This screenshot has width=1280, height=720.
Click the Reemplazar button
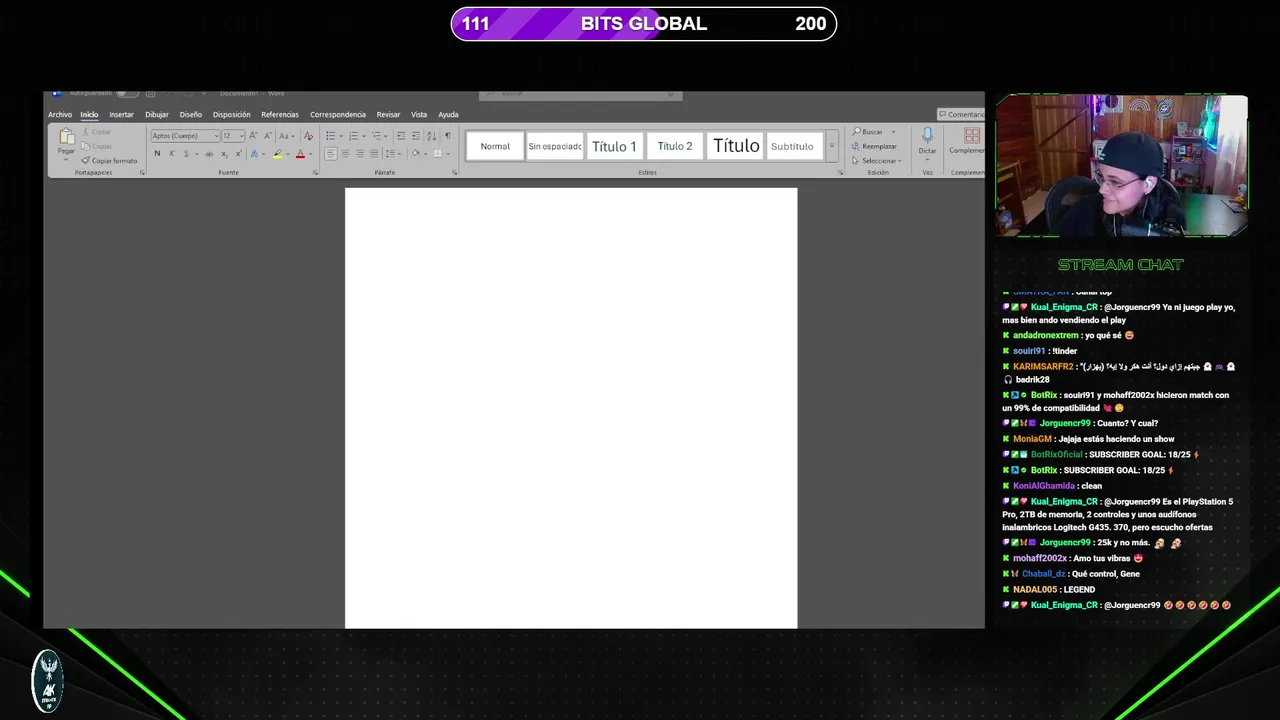875,147
